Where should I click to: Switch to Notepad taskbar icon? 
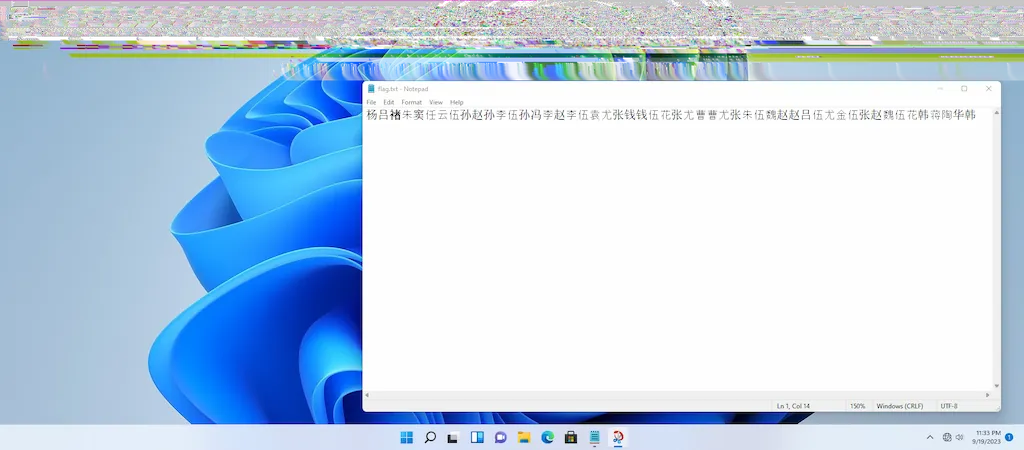click(x=595, y=437)
